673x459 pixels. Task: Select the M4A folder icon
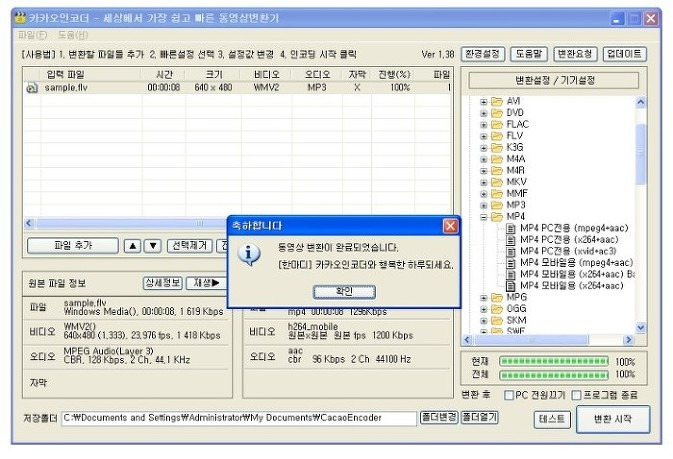(497, 159)
